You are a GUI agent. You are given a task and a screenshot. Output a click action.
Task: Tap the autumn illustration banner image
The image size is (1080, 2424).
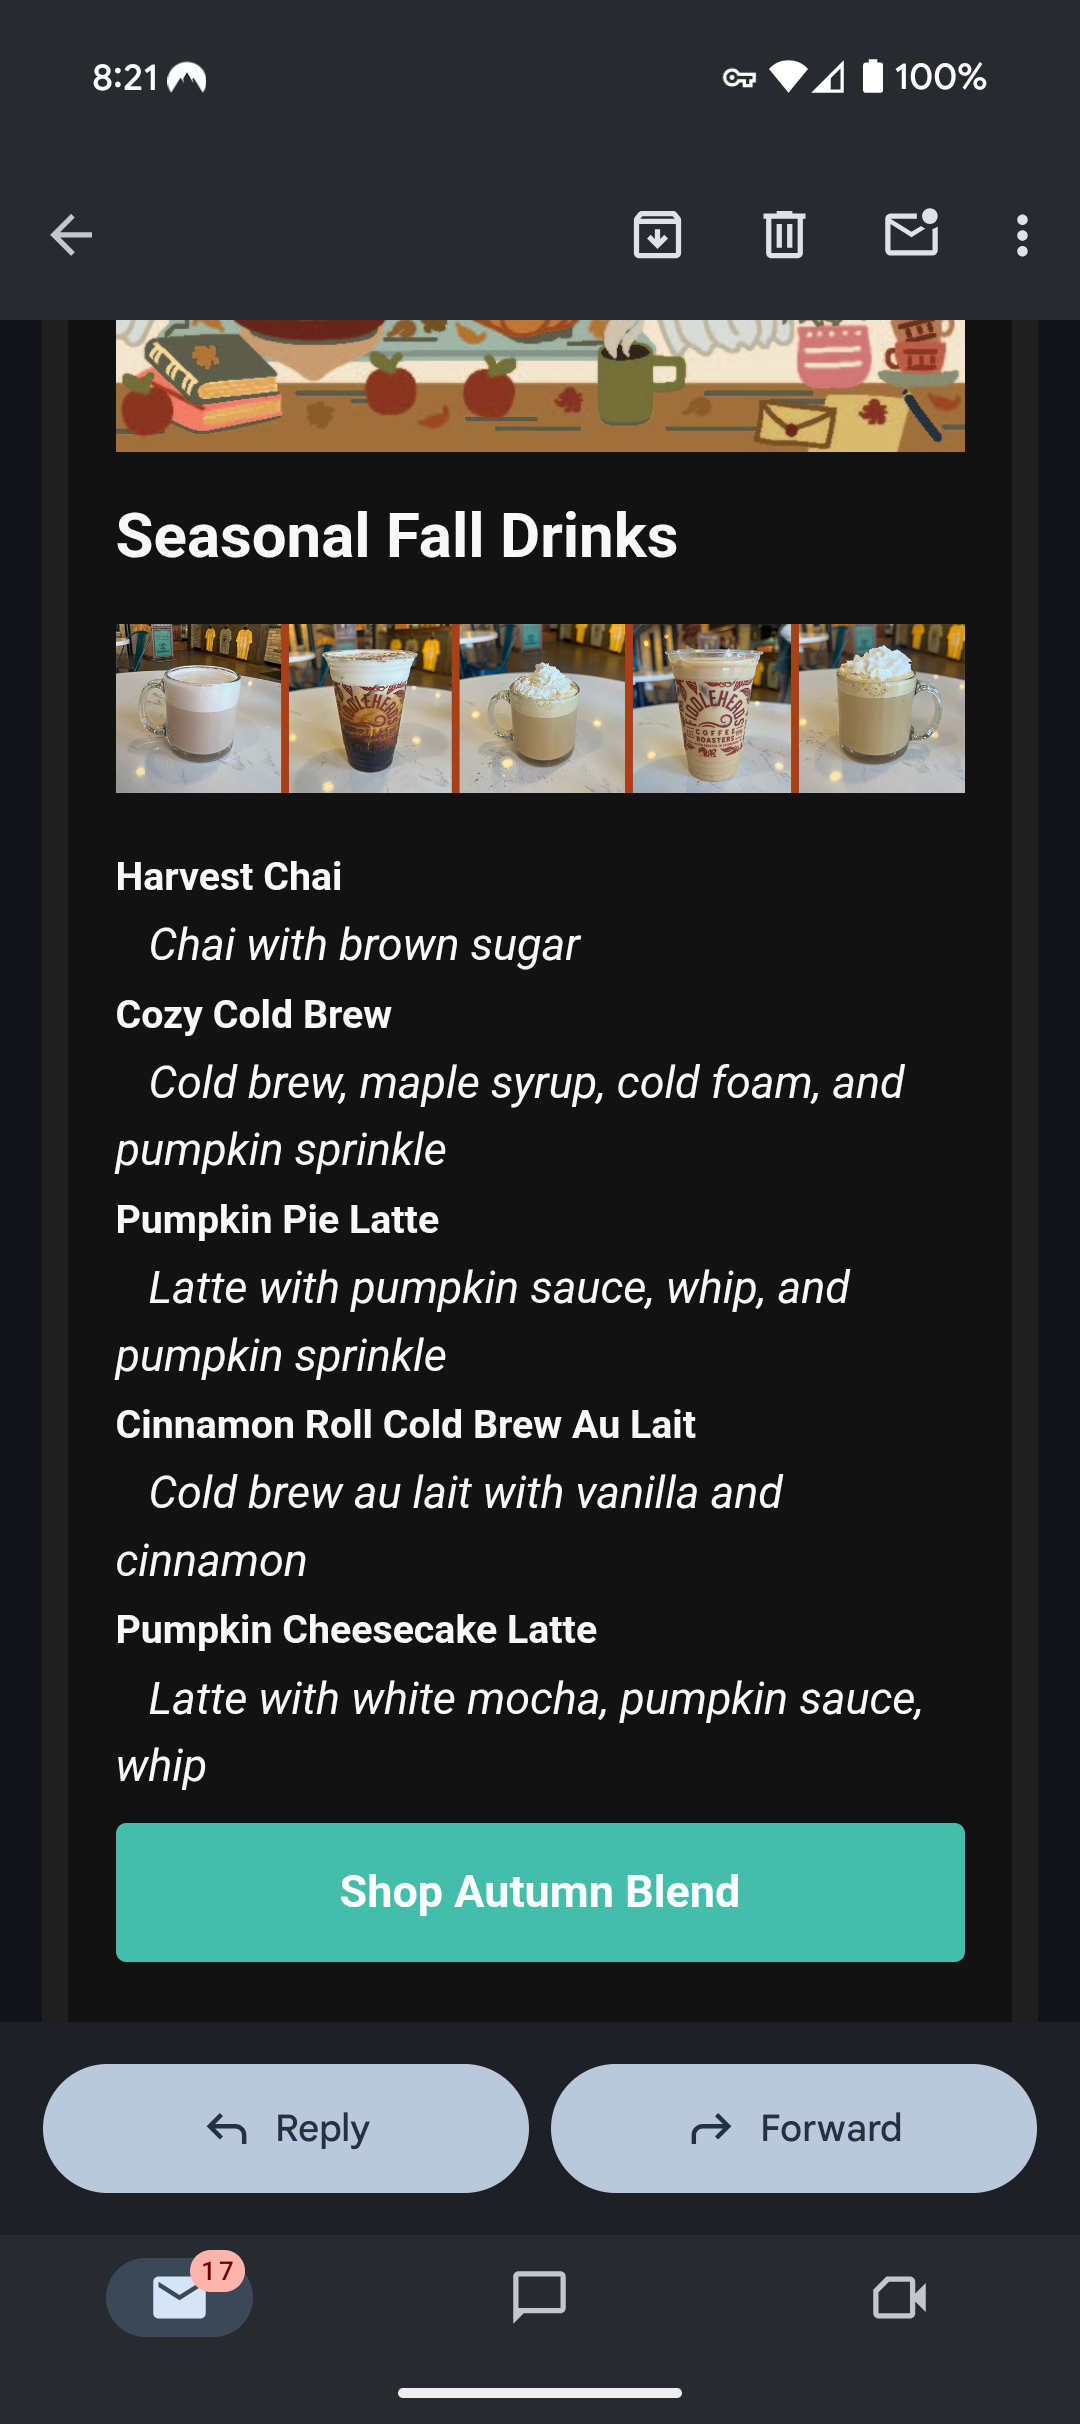click(x=540, y=386)
